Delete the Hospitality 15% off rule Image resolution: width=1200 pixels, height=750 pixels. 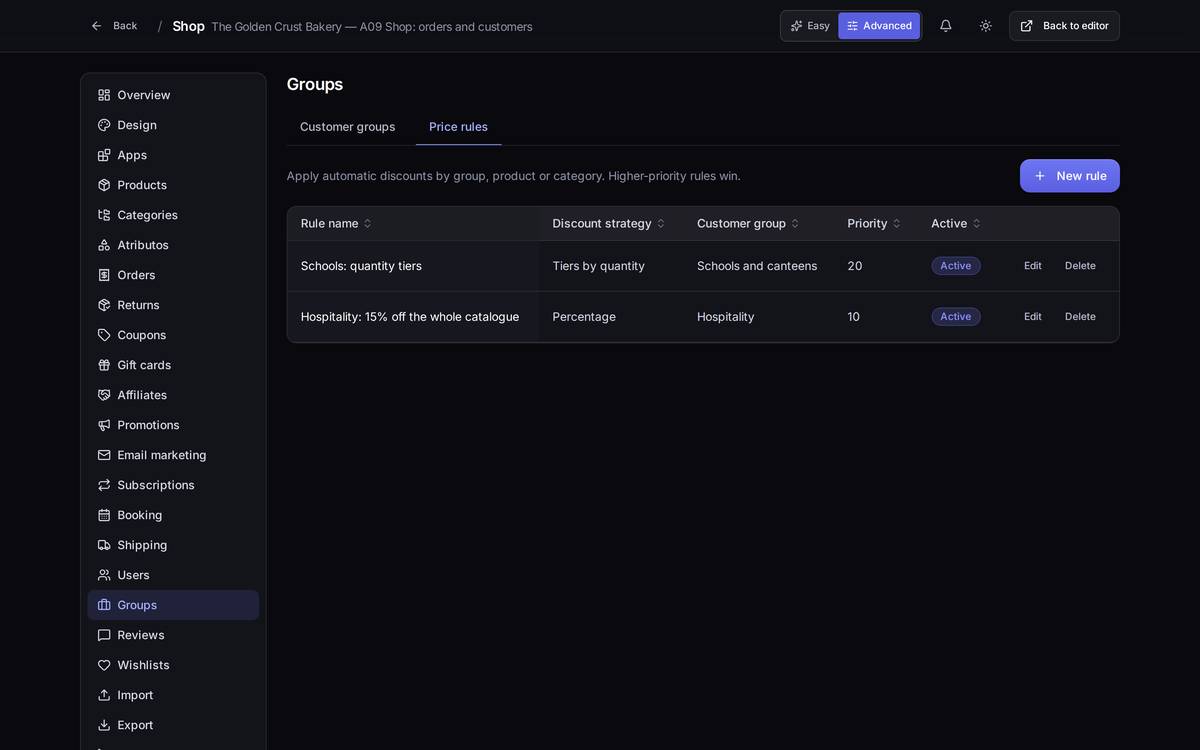[x=1080, y=317]
